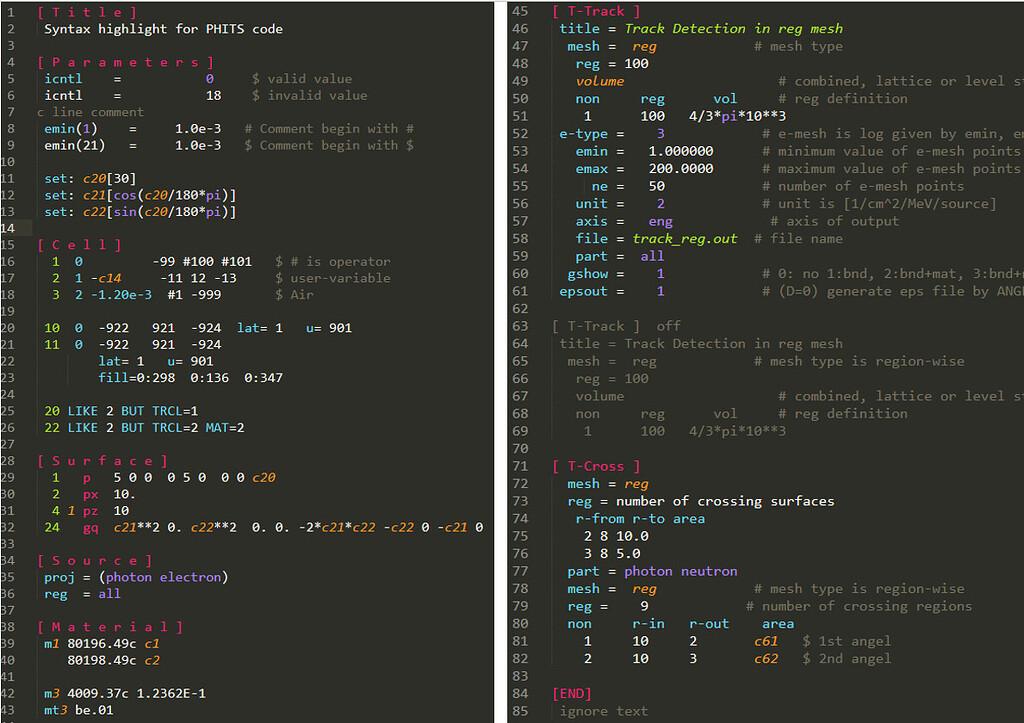
Task: Click line number 85 in the gutter
Action: (520, 711)
